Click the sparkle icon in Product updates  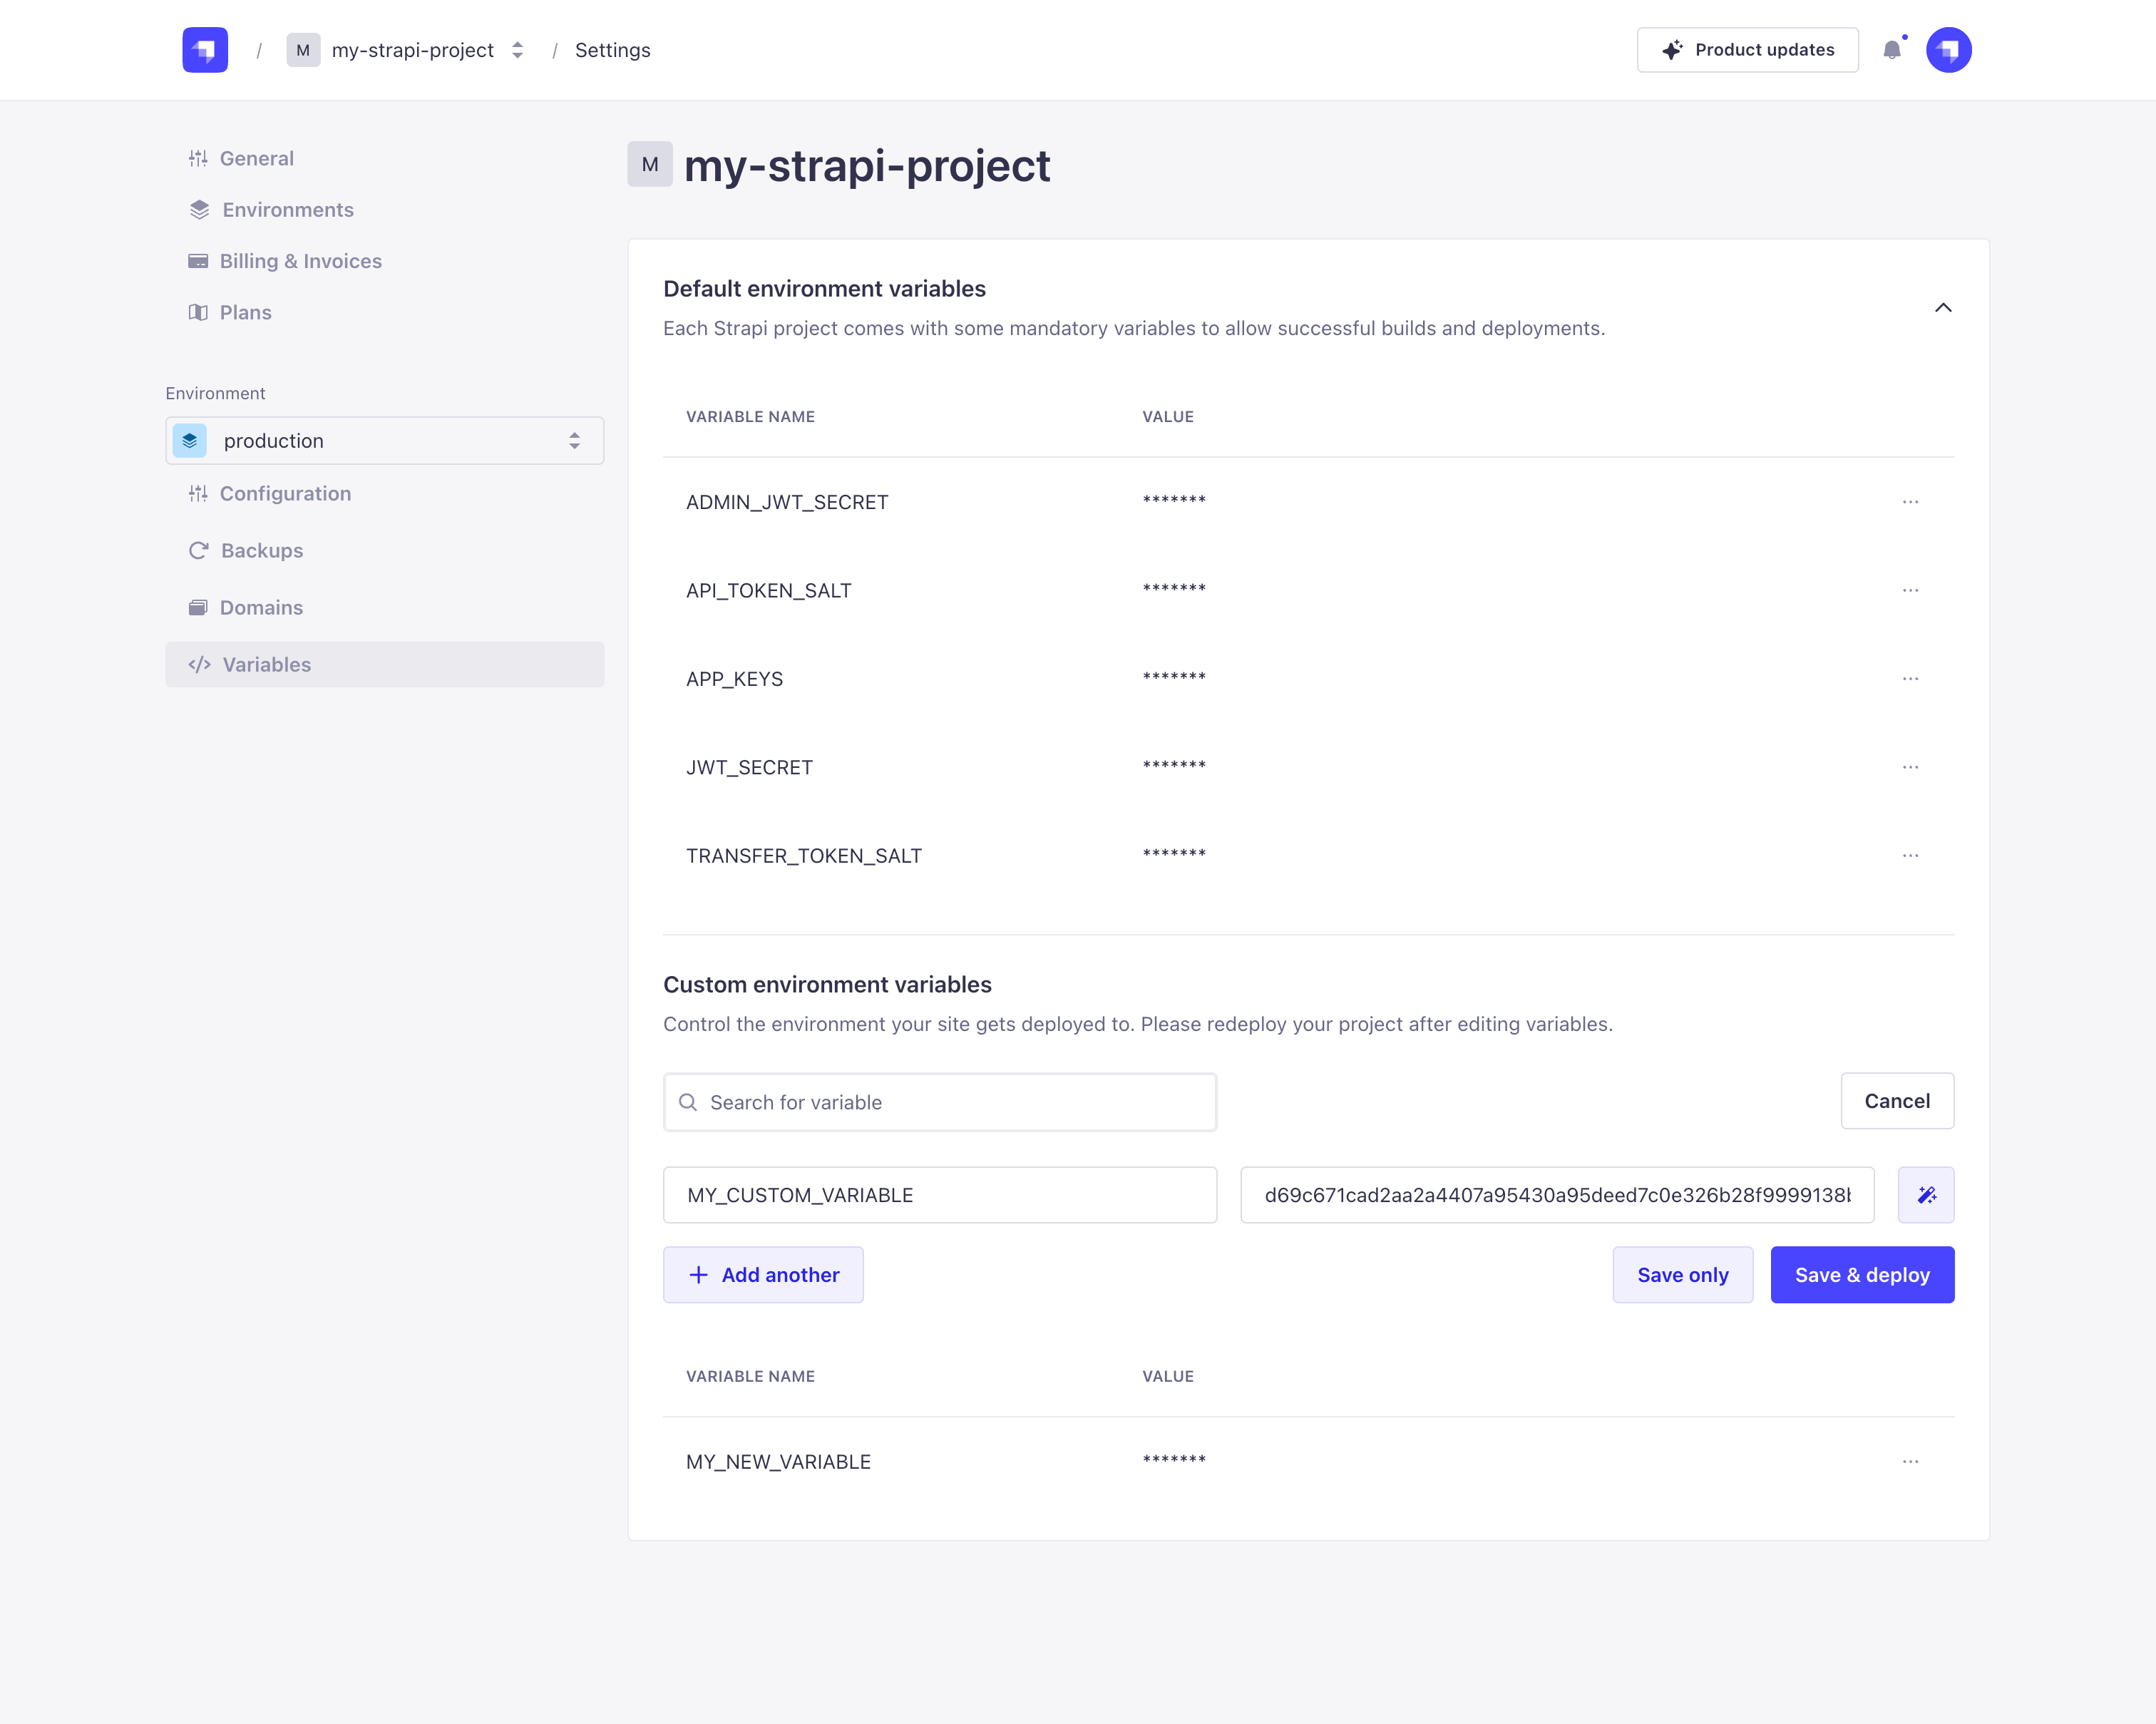(1672, 50)
